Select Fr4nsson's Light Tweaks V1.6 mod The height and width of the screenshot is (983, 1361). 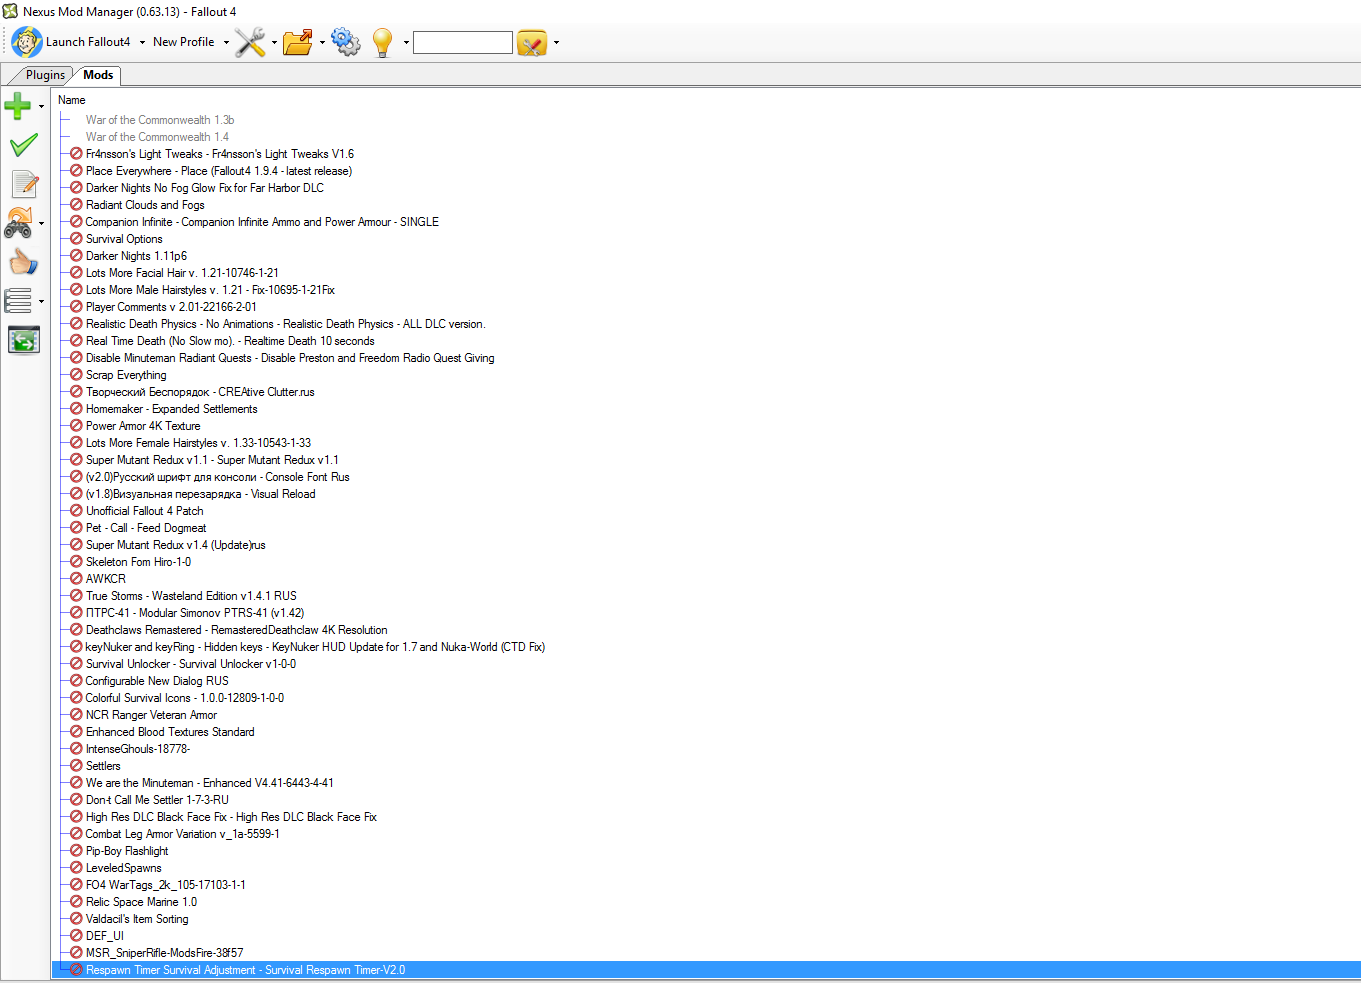pos(220,154)
